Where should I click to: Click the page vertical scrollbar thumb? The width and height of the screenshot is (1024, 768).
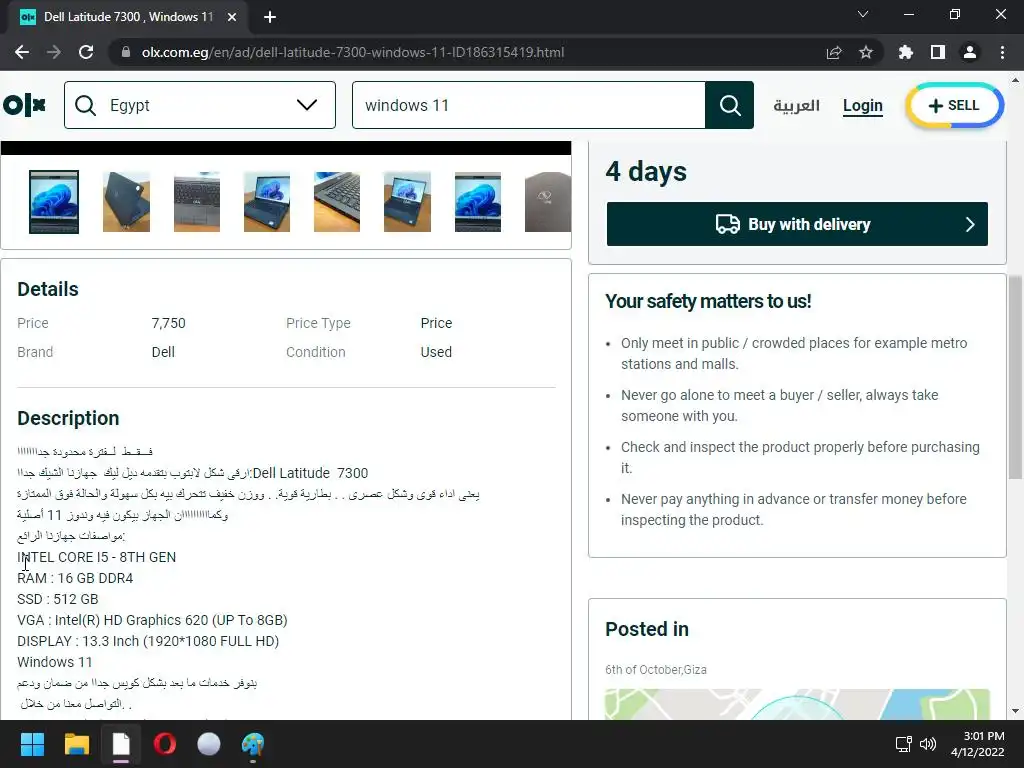[x=1015, y=377]
